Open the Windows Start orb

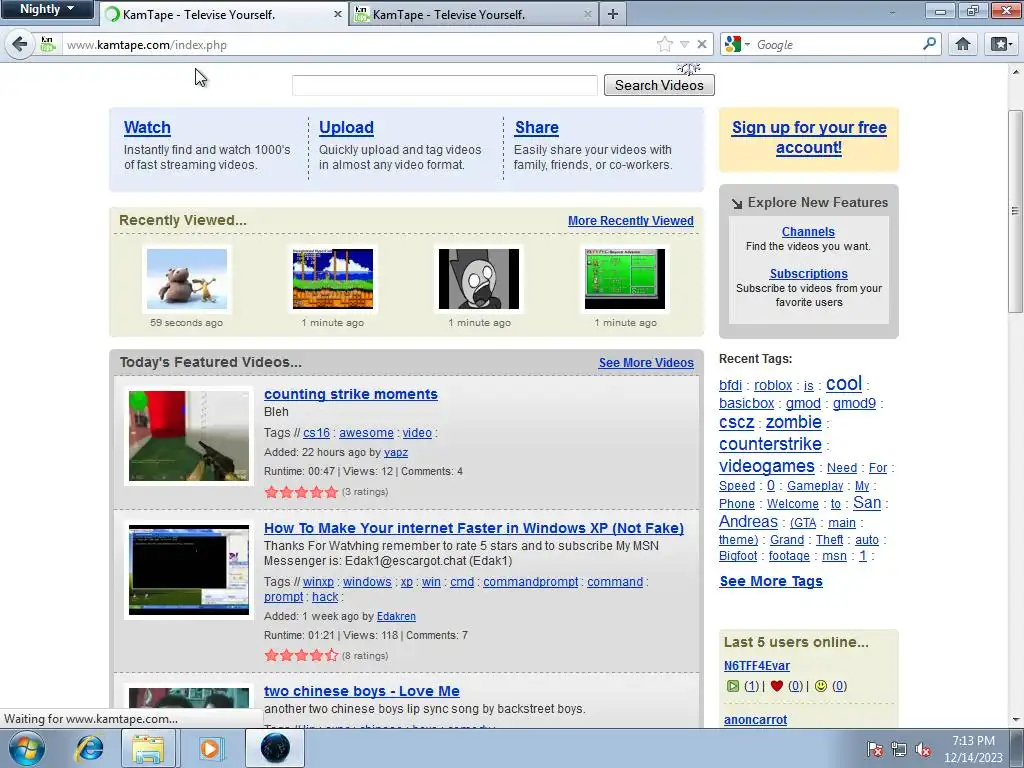click(26, 748)
